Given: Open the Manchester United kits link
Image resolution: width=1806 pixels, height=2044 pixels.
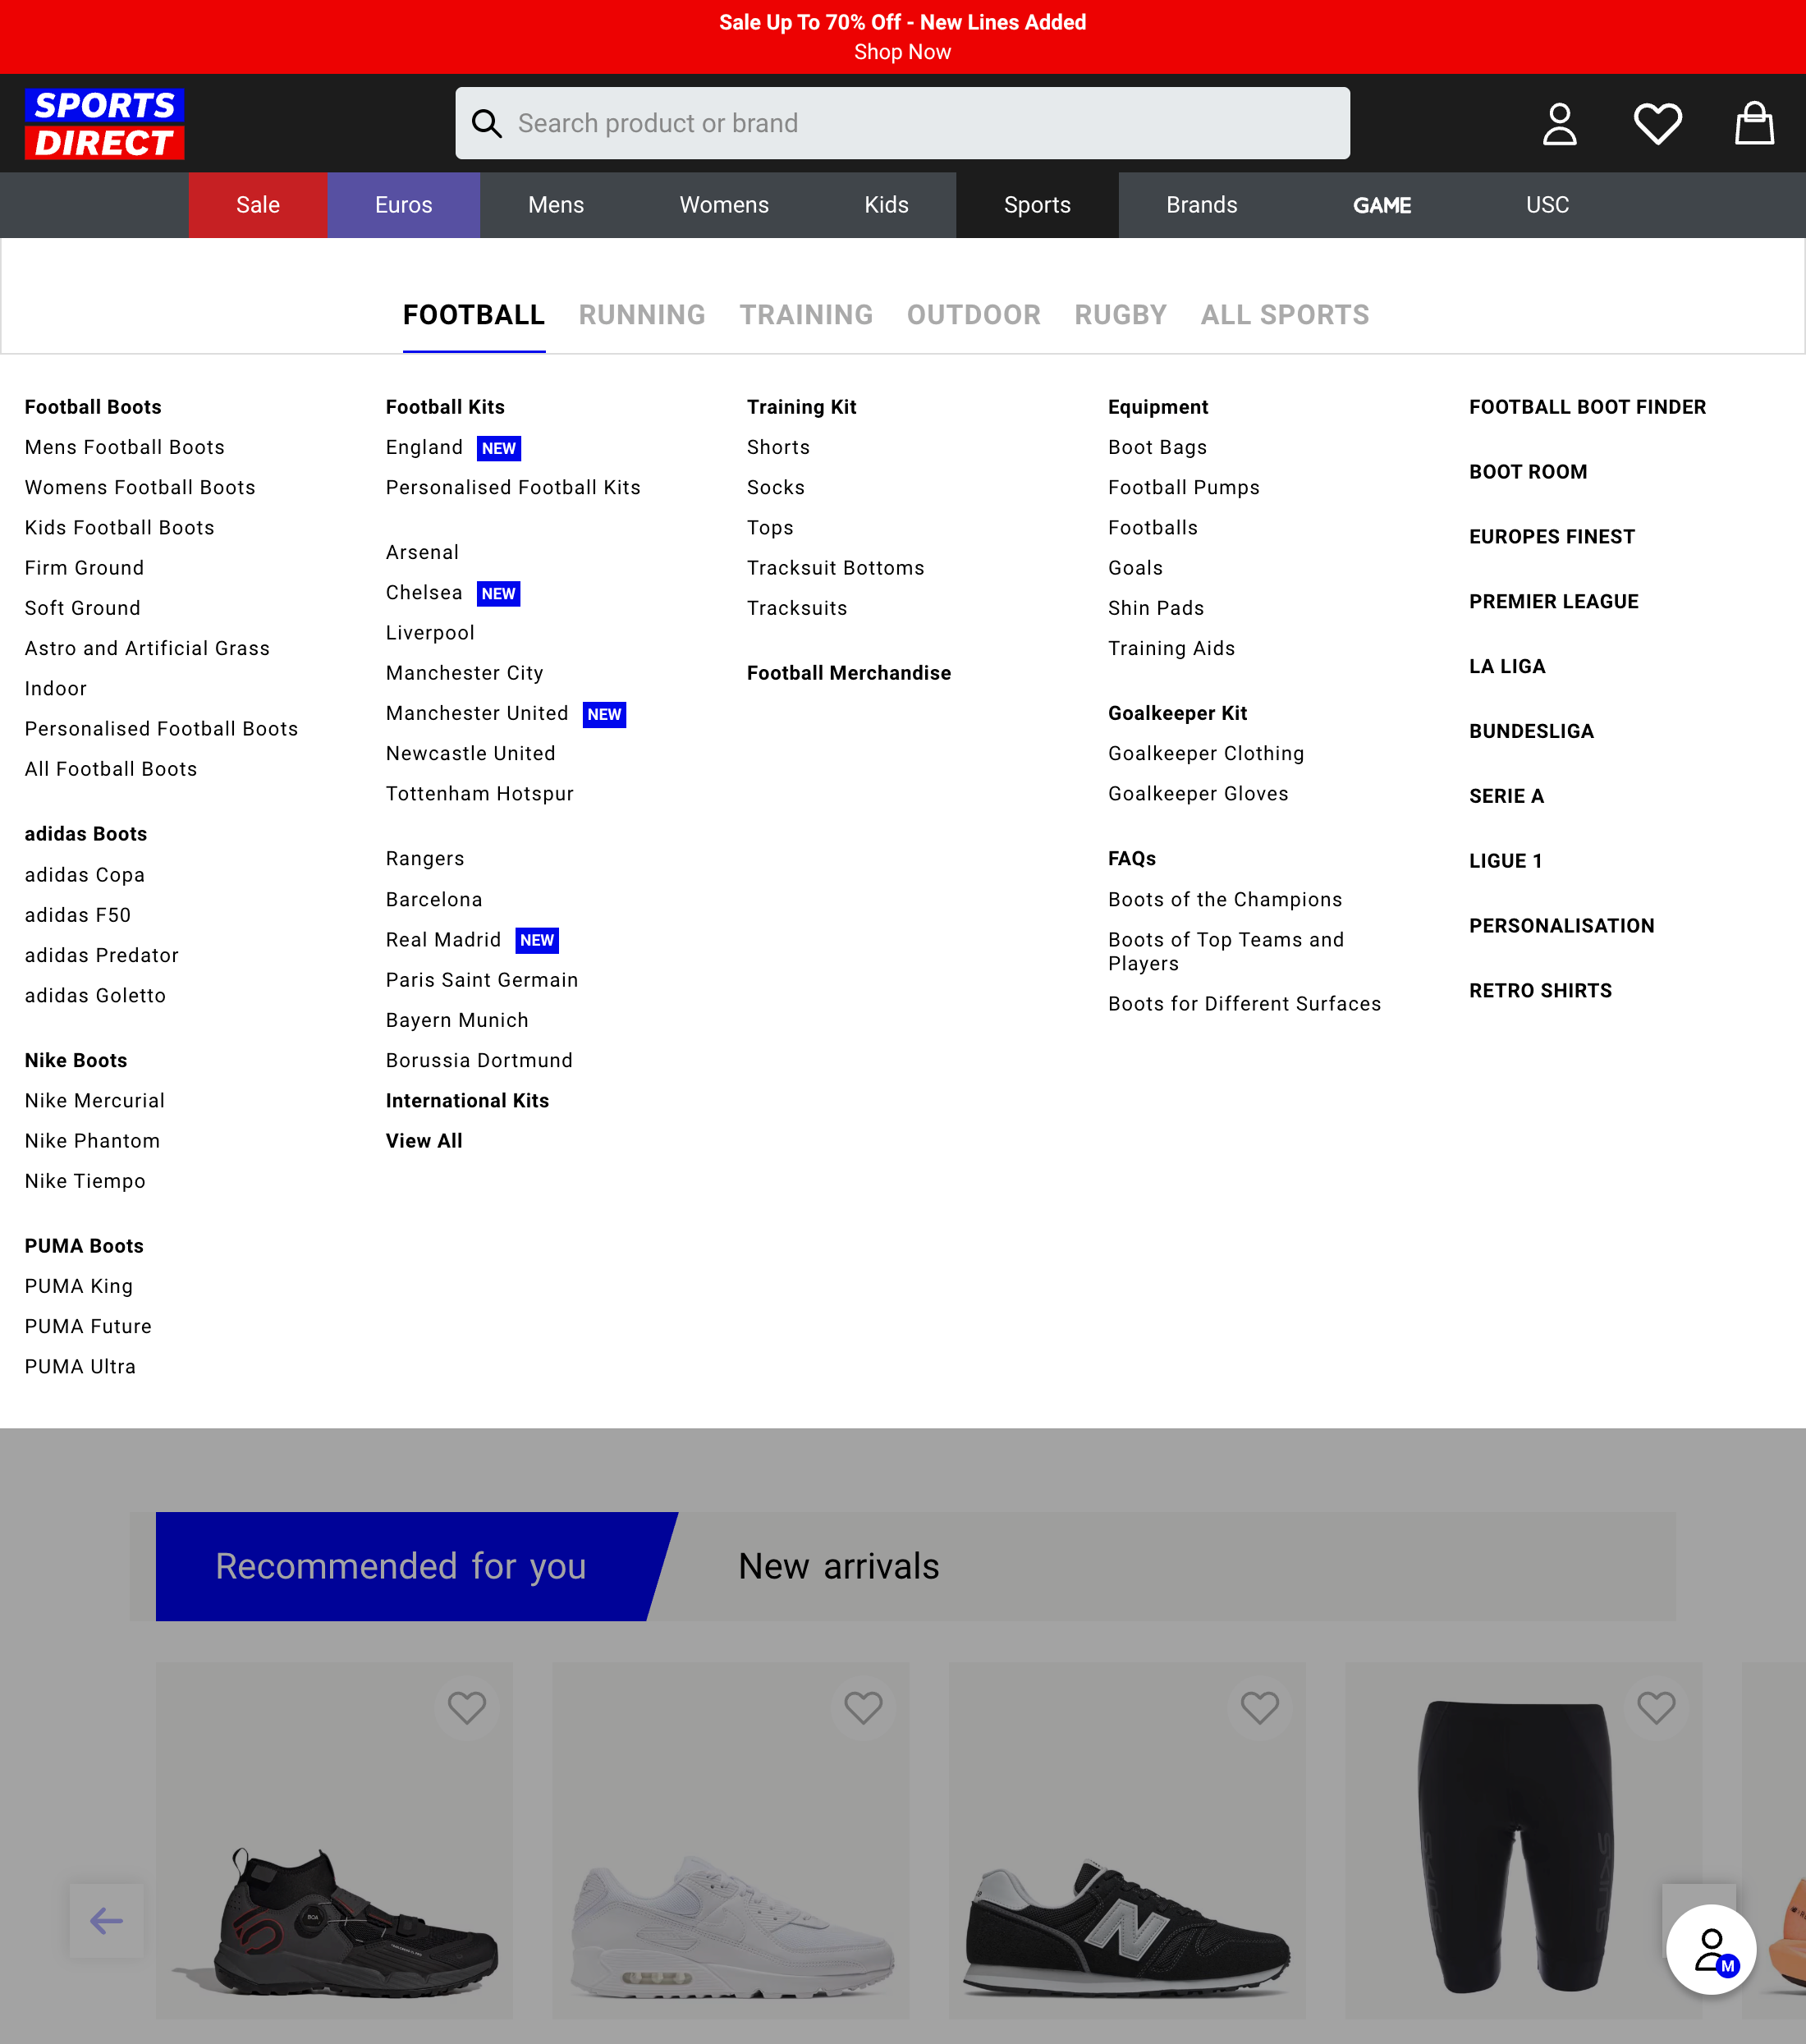Looking at the screenshot, I should (477, 713).
